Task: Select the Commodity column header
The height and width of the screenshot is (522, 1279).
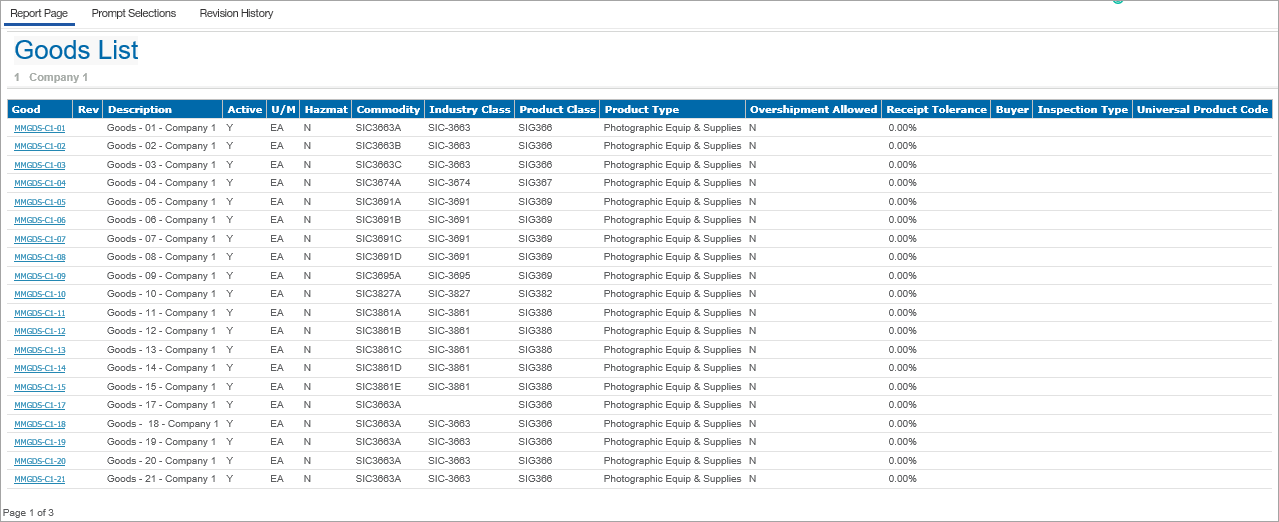Action: [x=388, y=110]
